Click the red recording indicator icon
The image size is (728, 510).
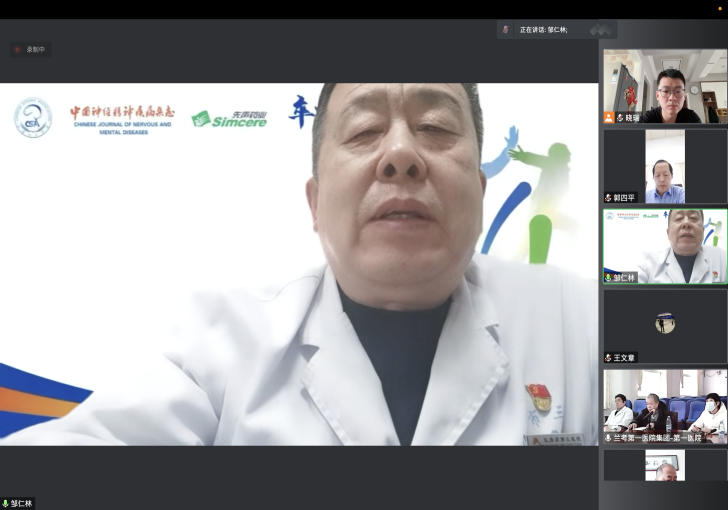click(x=18, y=49)
